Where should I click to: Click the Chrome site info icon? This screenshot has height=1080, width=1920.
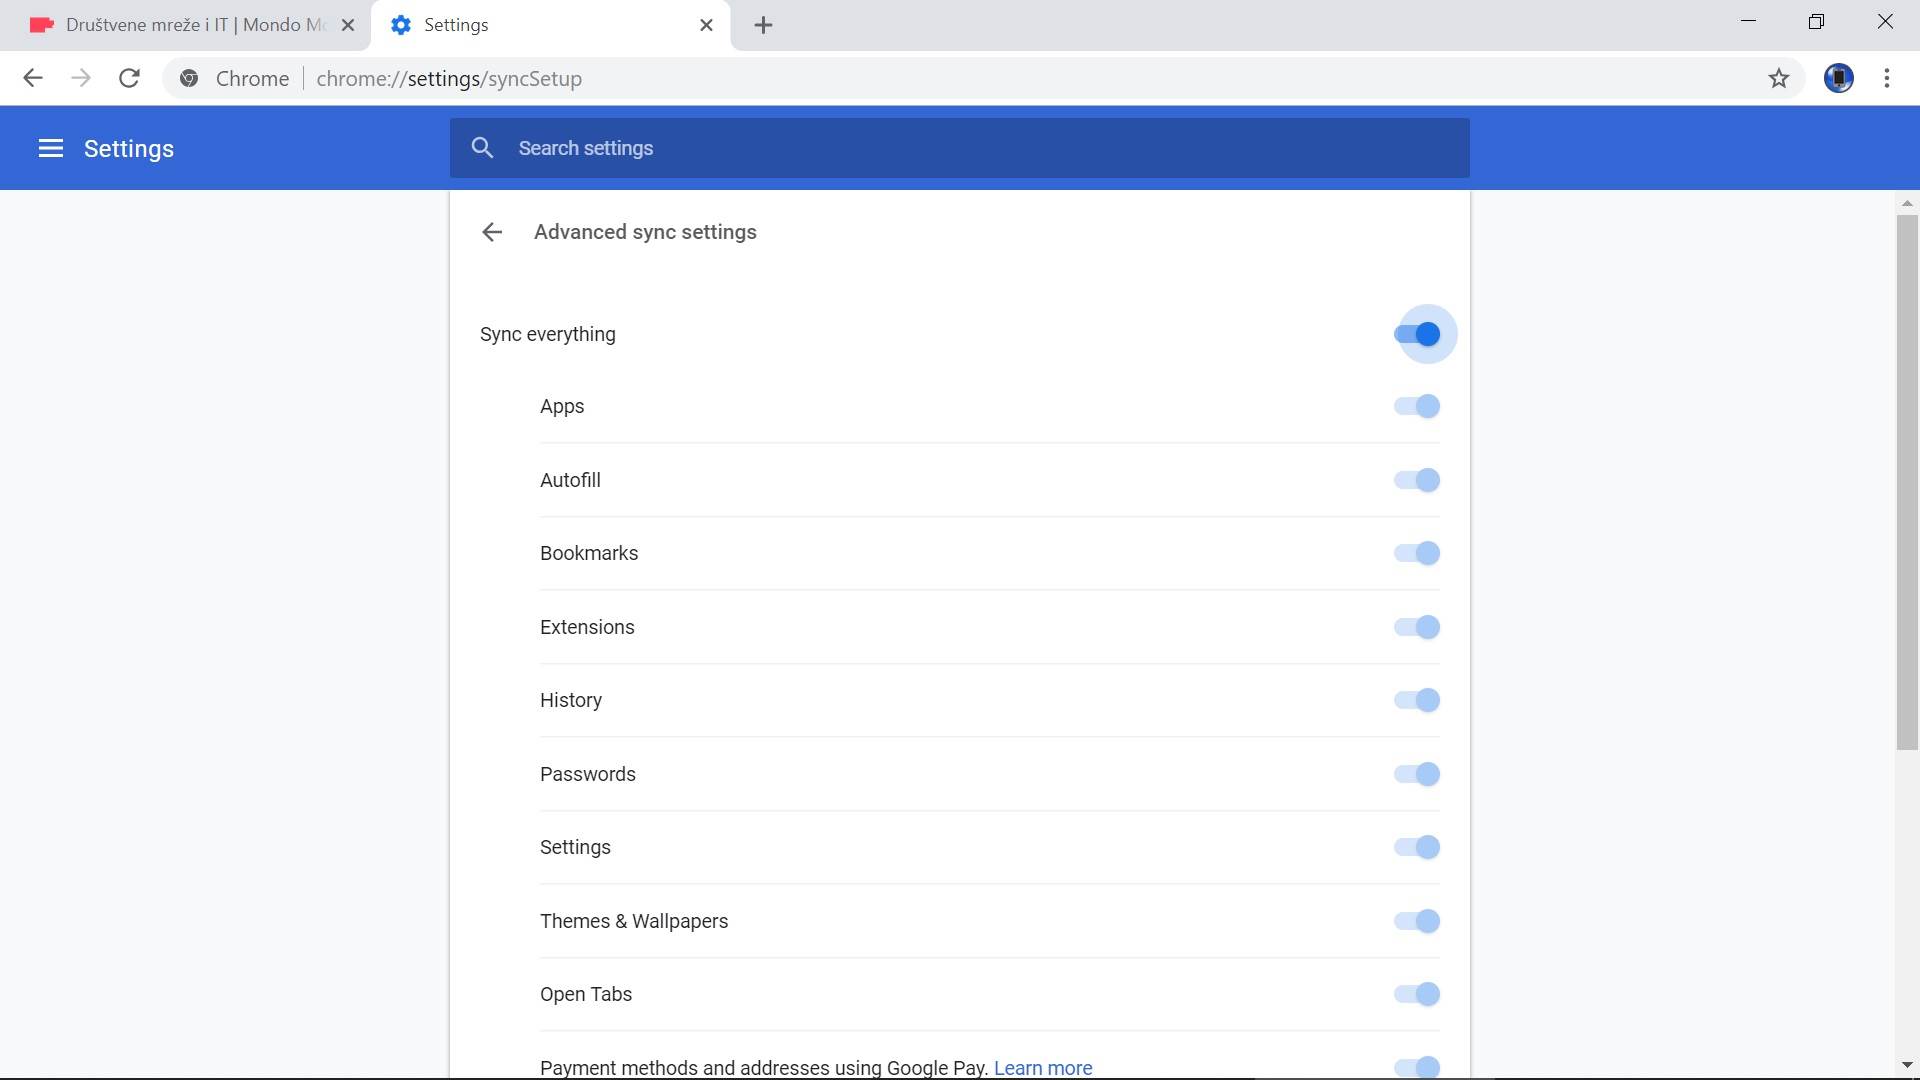189,78
